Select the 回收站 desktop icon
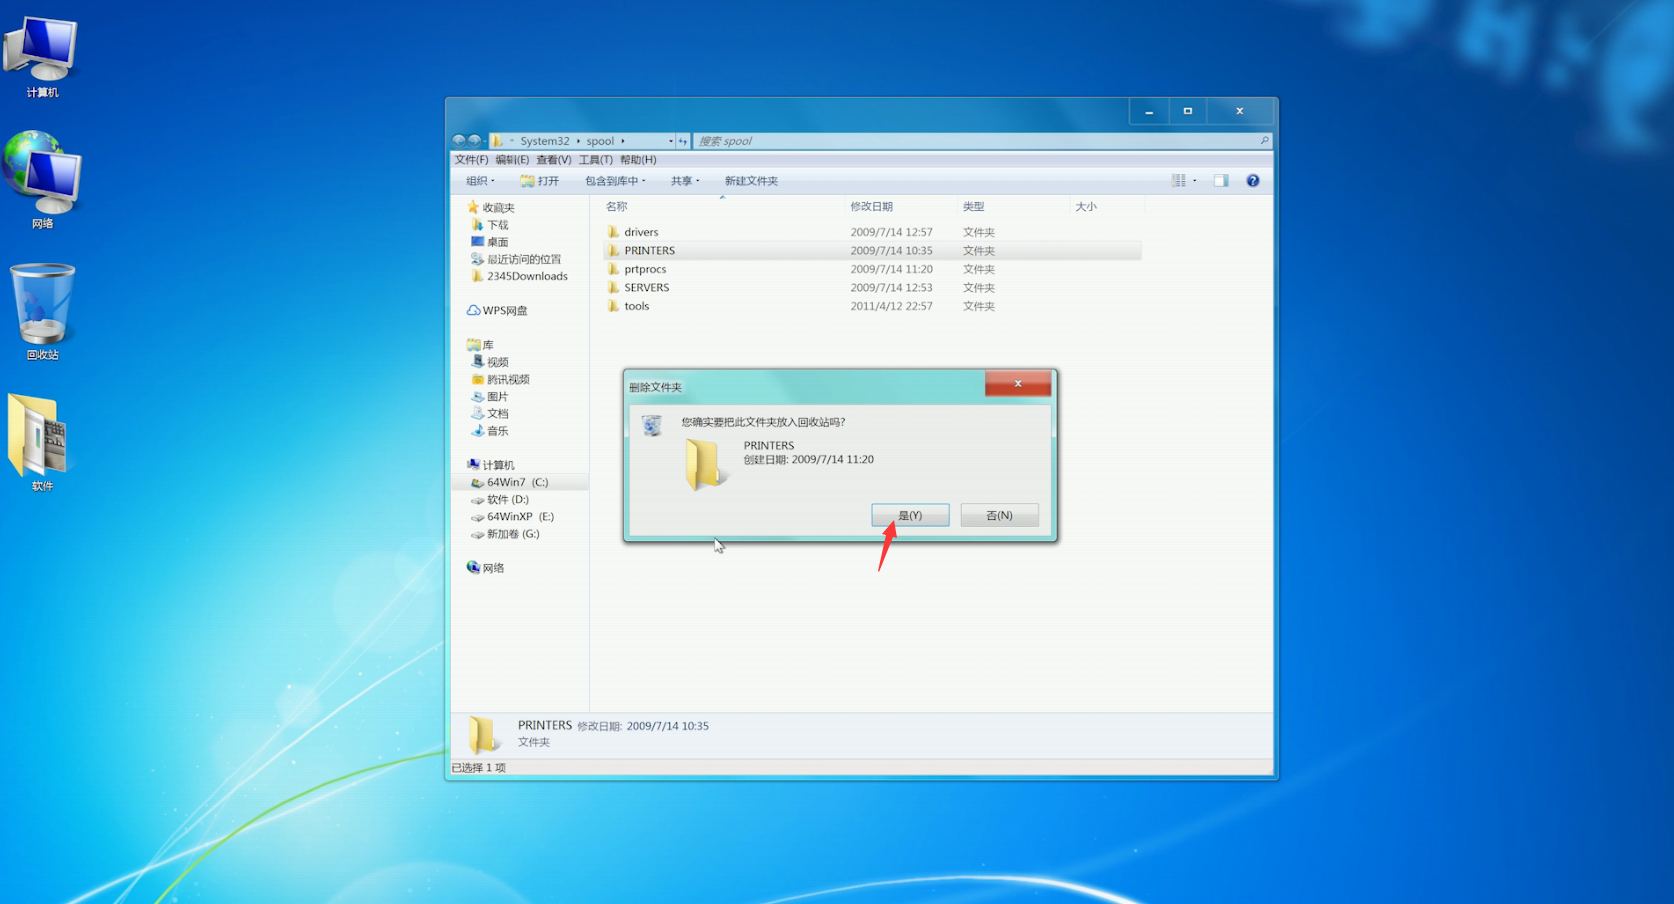The width and height of the screenshot is (1674, 904). click(x=42, y=311)
